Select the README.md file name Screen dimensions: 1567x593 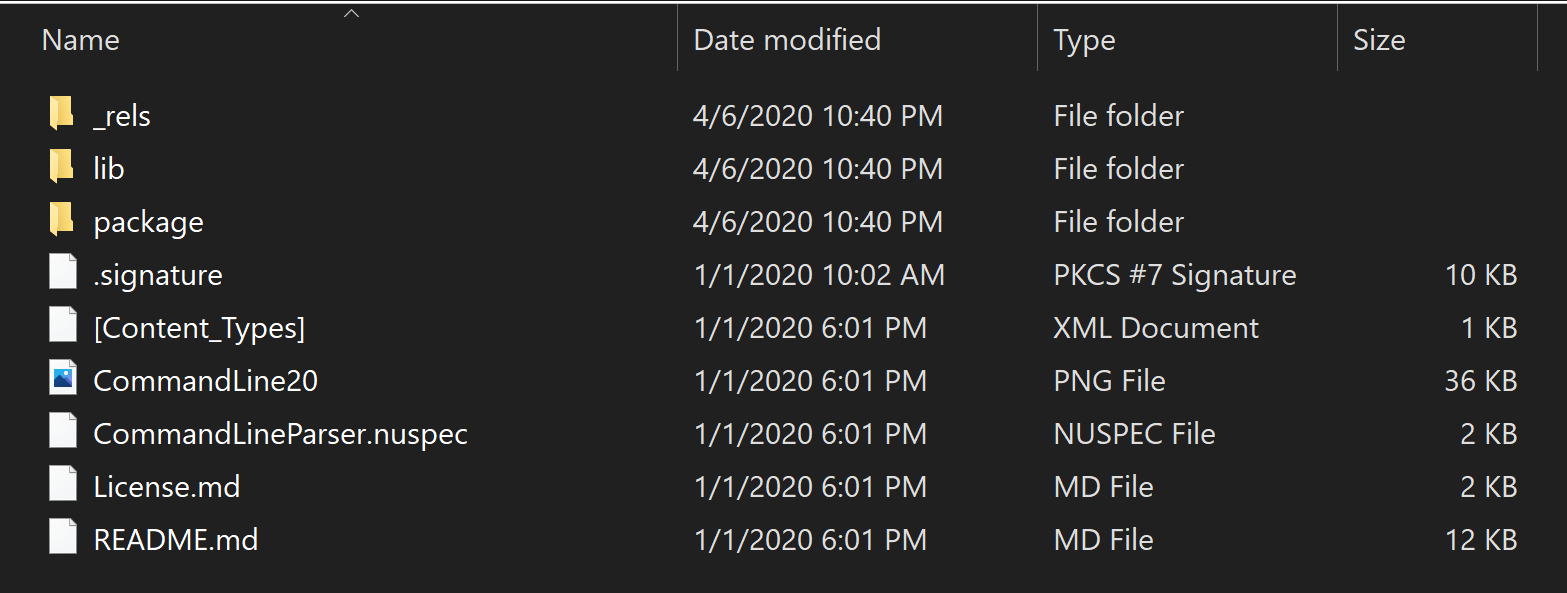click(x=174, y=538)
